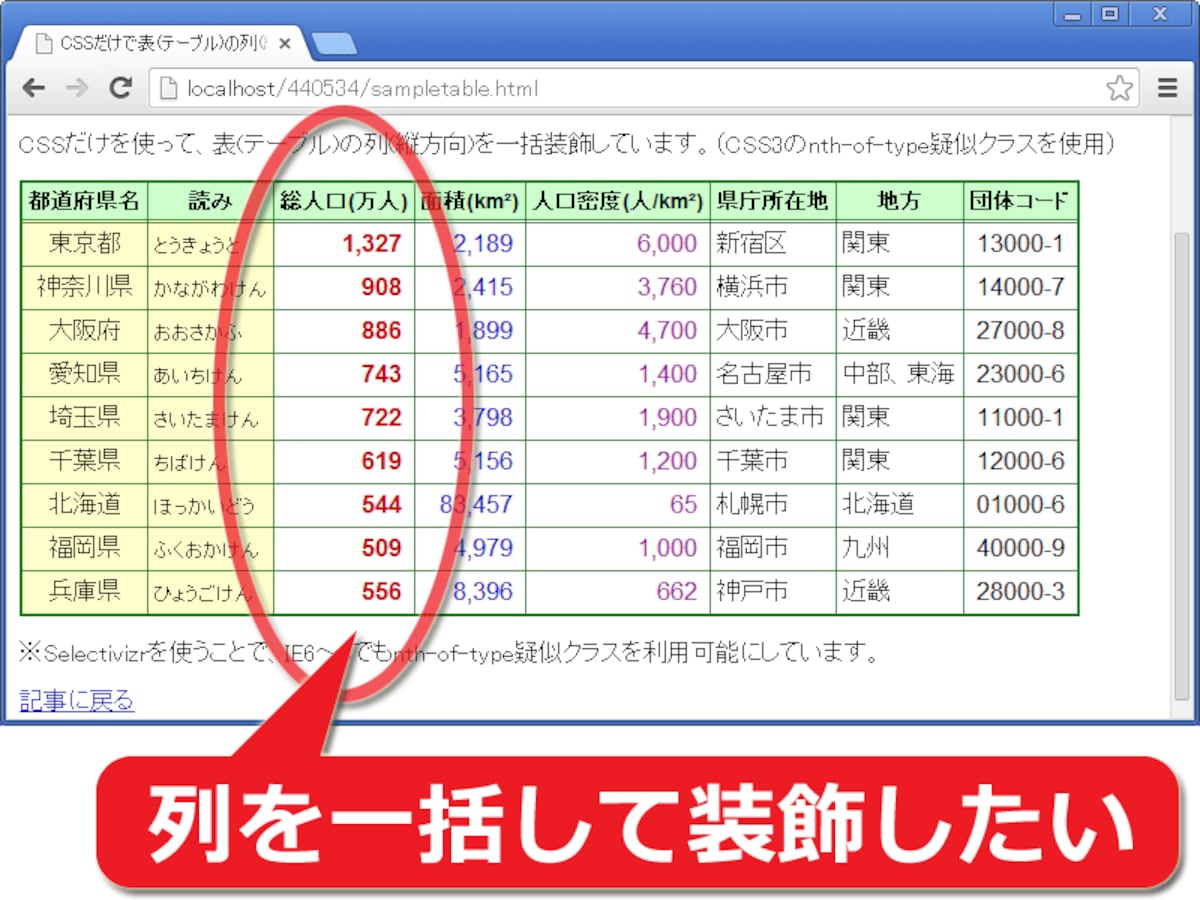Click the 中部、東海 region cell
Image resolution: width=1200 pixels, height=900 pixels.
pyautogui.click(x=900, y=374)
